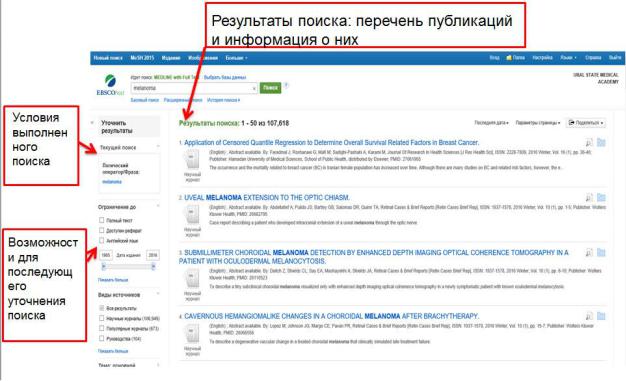Switch to Базовый поиск link

coord(145,100)
